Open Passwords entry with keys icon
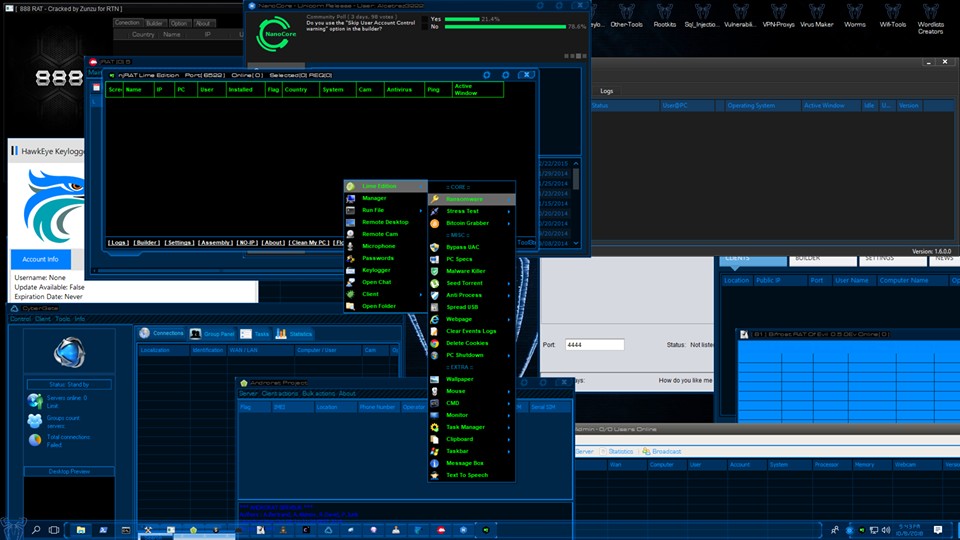The image size is (960, 540). (x=350, y=258)
